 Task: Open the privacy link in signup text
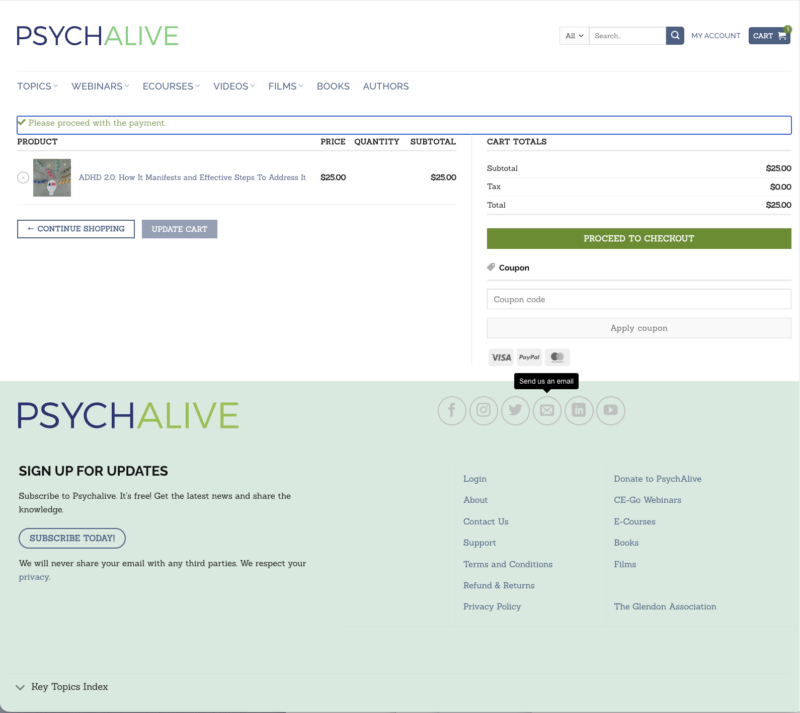click(x=34, y=577)
